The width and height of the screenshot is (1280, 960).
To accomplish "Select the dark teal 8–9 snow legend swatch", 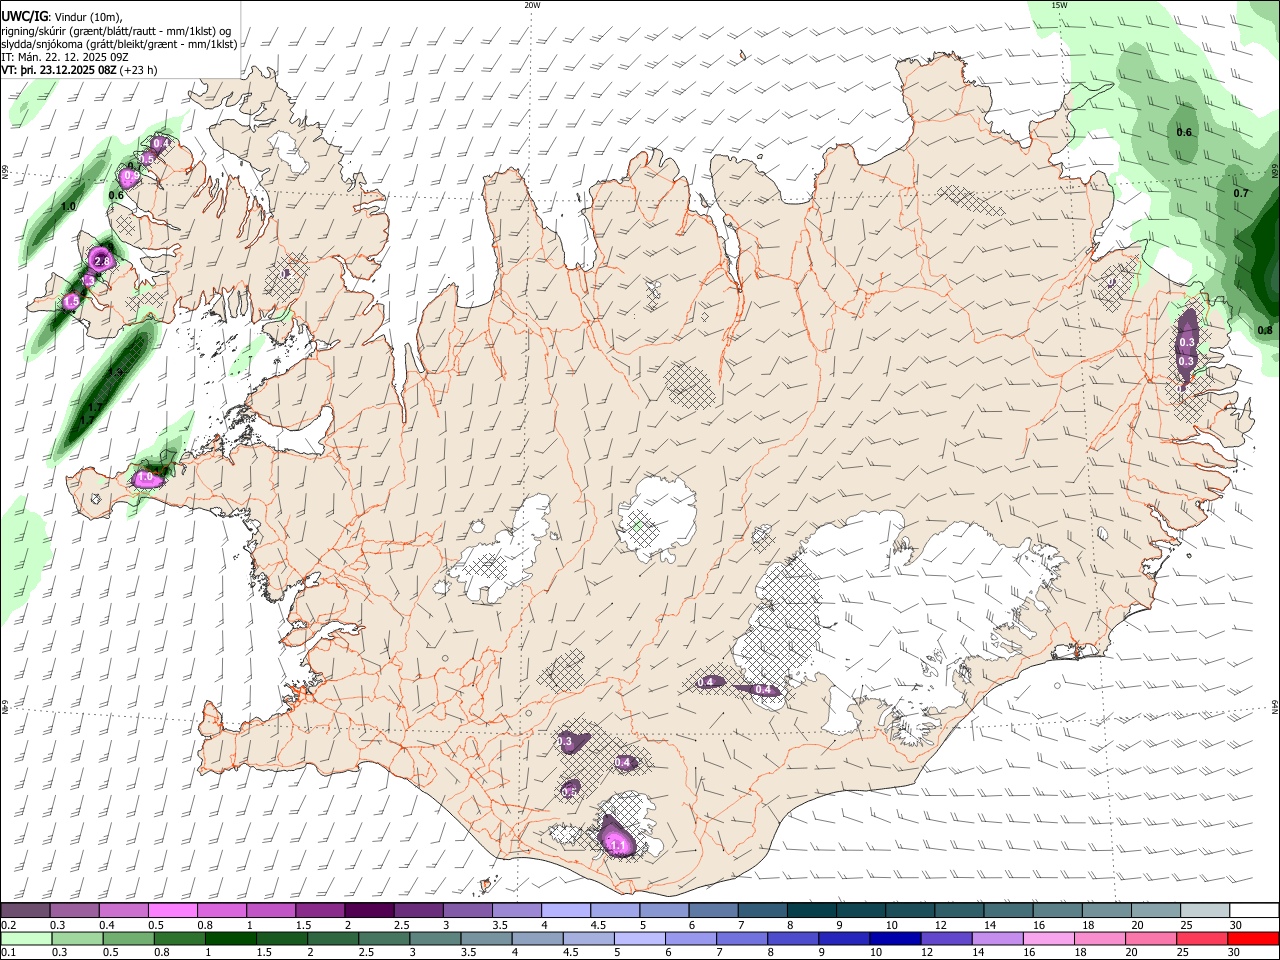I will 810,911.
